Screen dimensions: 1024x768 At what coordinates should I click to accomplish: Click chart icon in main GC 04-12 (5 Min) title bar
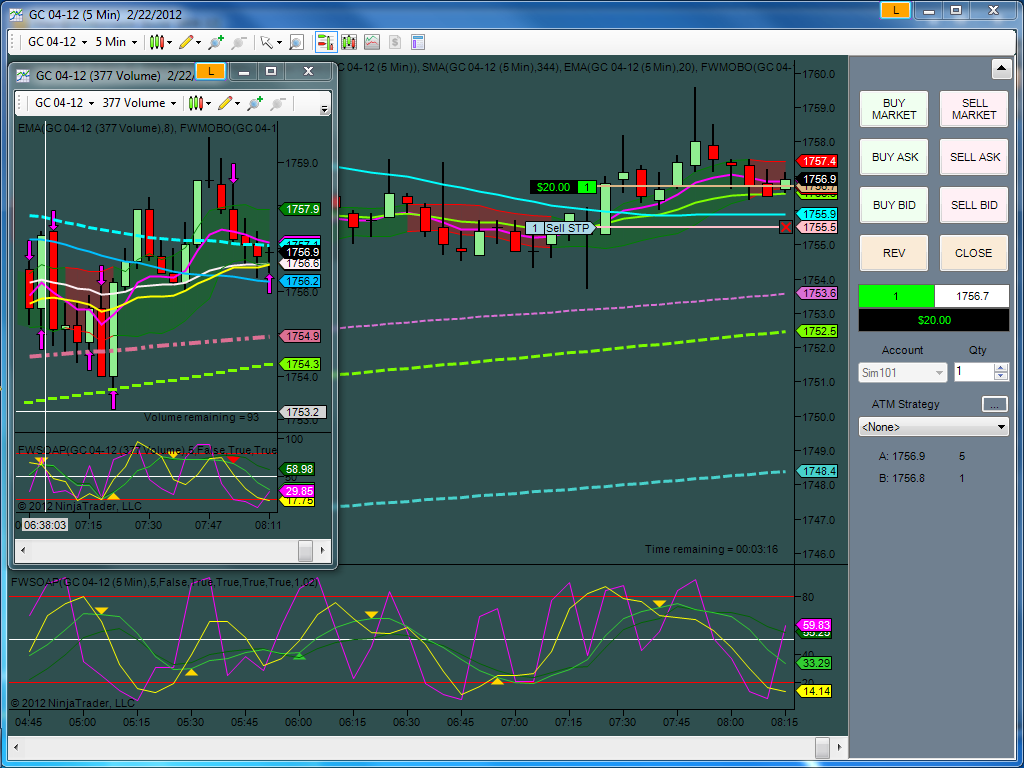point(18,14)
